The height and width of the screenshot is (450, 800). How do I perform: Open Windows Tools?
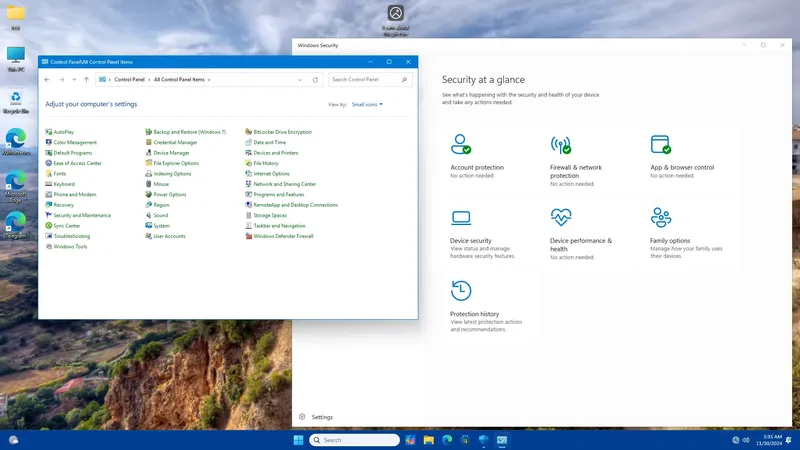click(x=70, y=246)
